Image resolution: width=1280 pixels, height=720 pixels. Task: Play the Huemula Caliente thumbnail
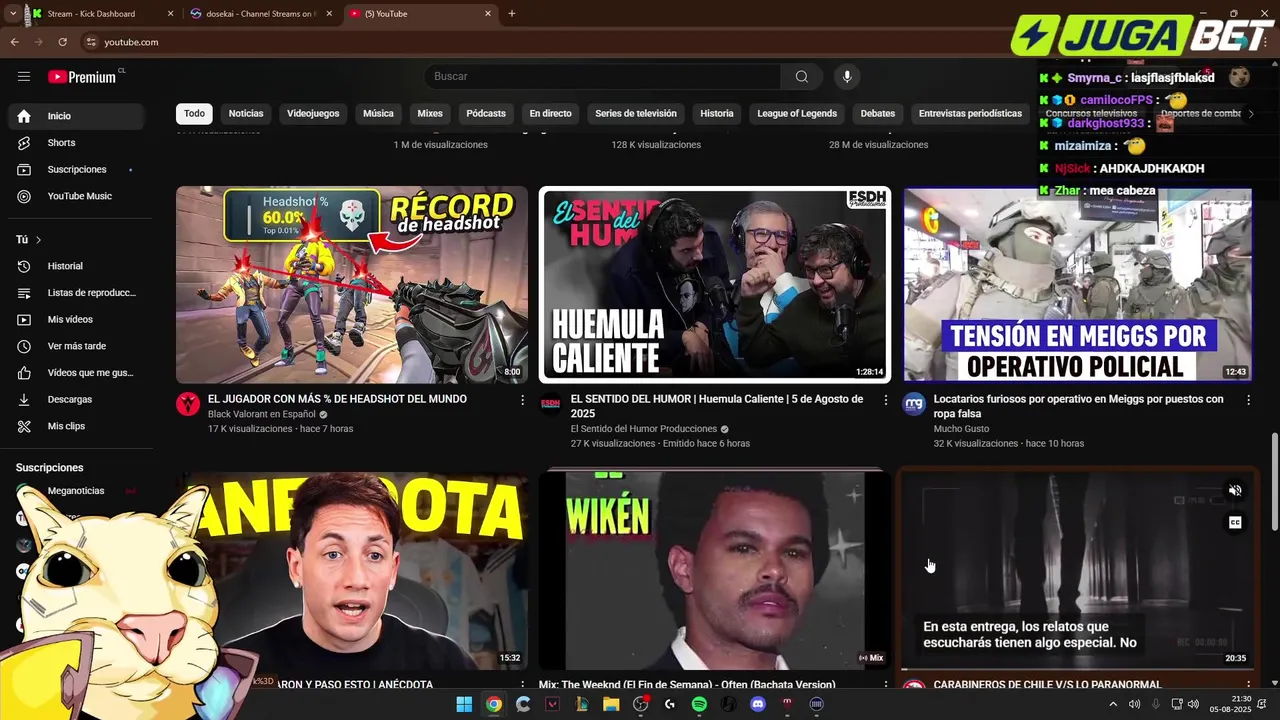[x=715, y=285]
